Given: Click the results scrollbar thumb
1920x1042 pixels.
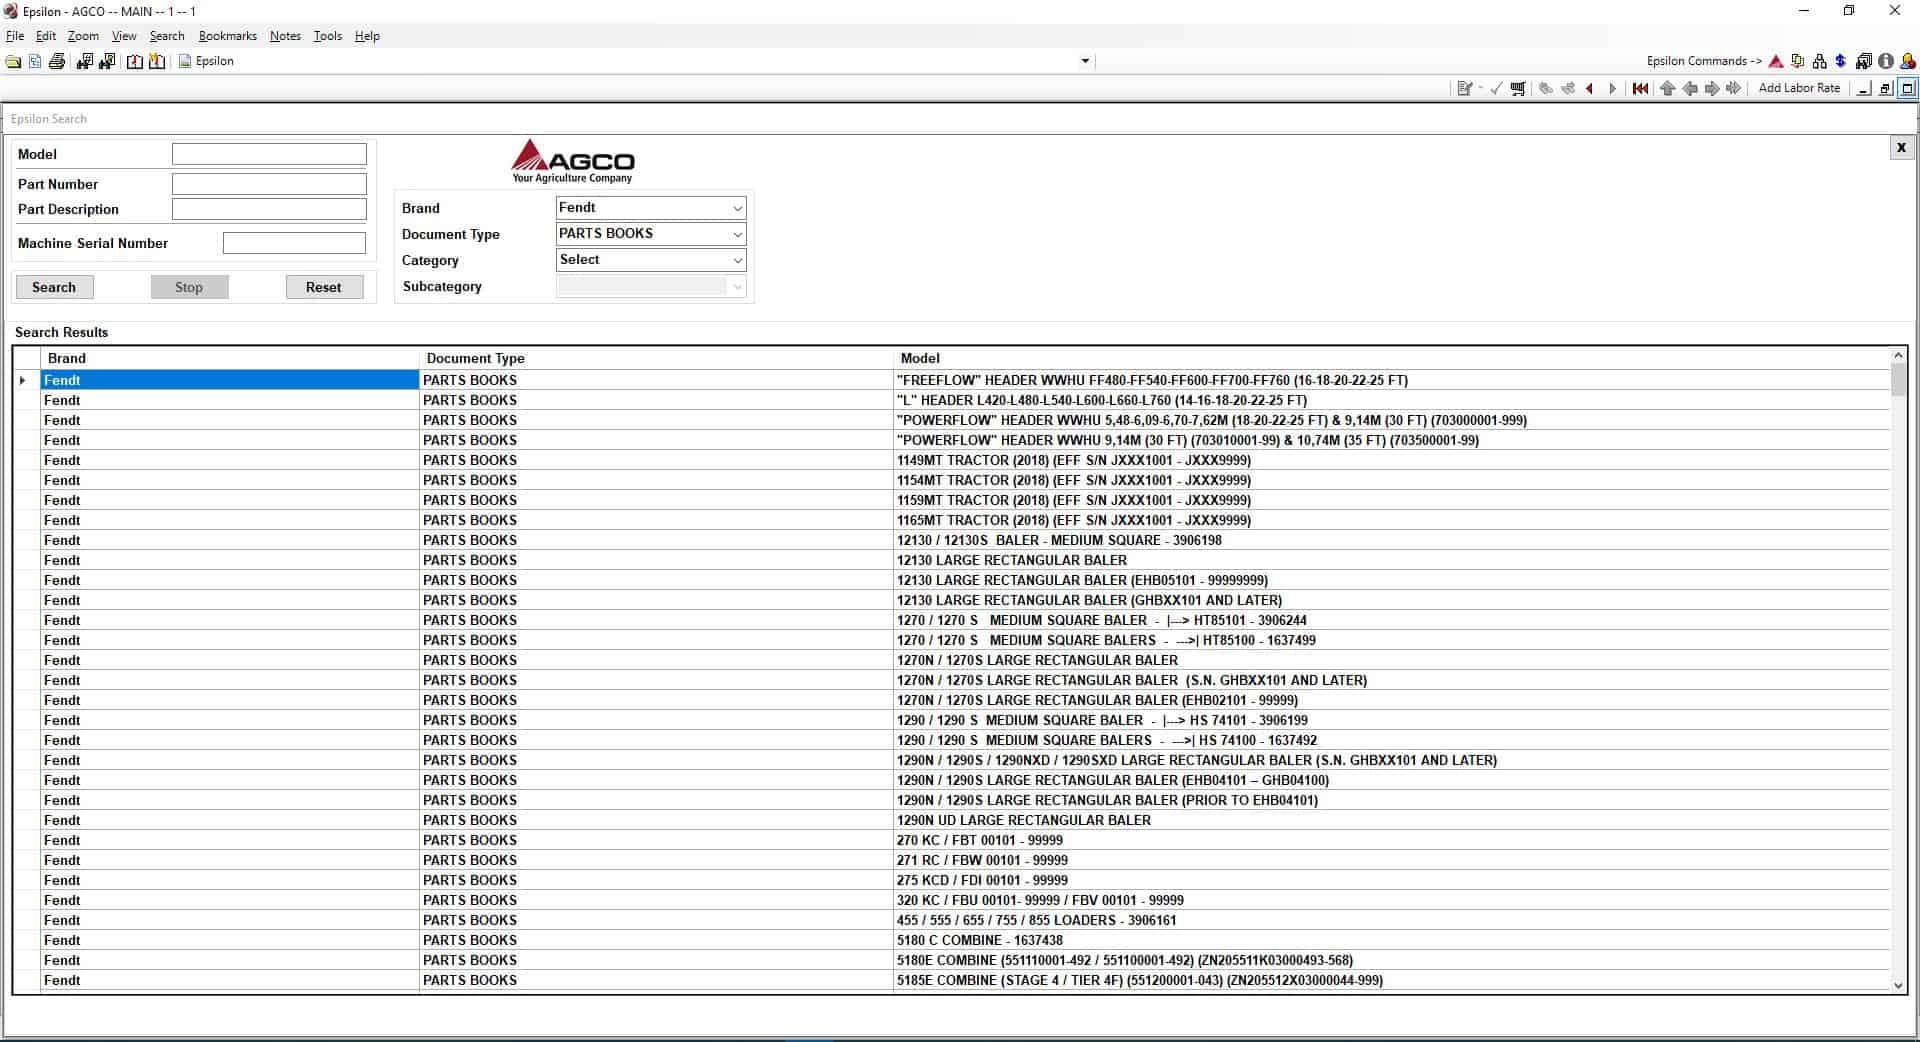Looking at the screenshot, I should click(x=1898, y=380).
